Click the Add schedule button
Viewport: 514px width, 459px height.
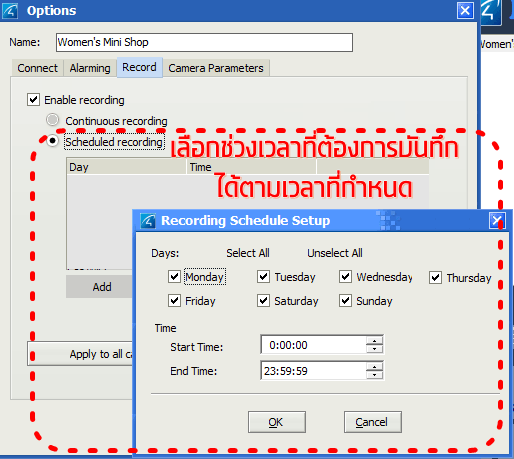pyautogui.click(x=101, y=287)
